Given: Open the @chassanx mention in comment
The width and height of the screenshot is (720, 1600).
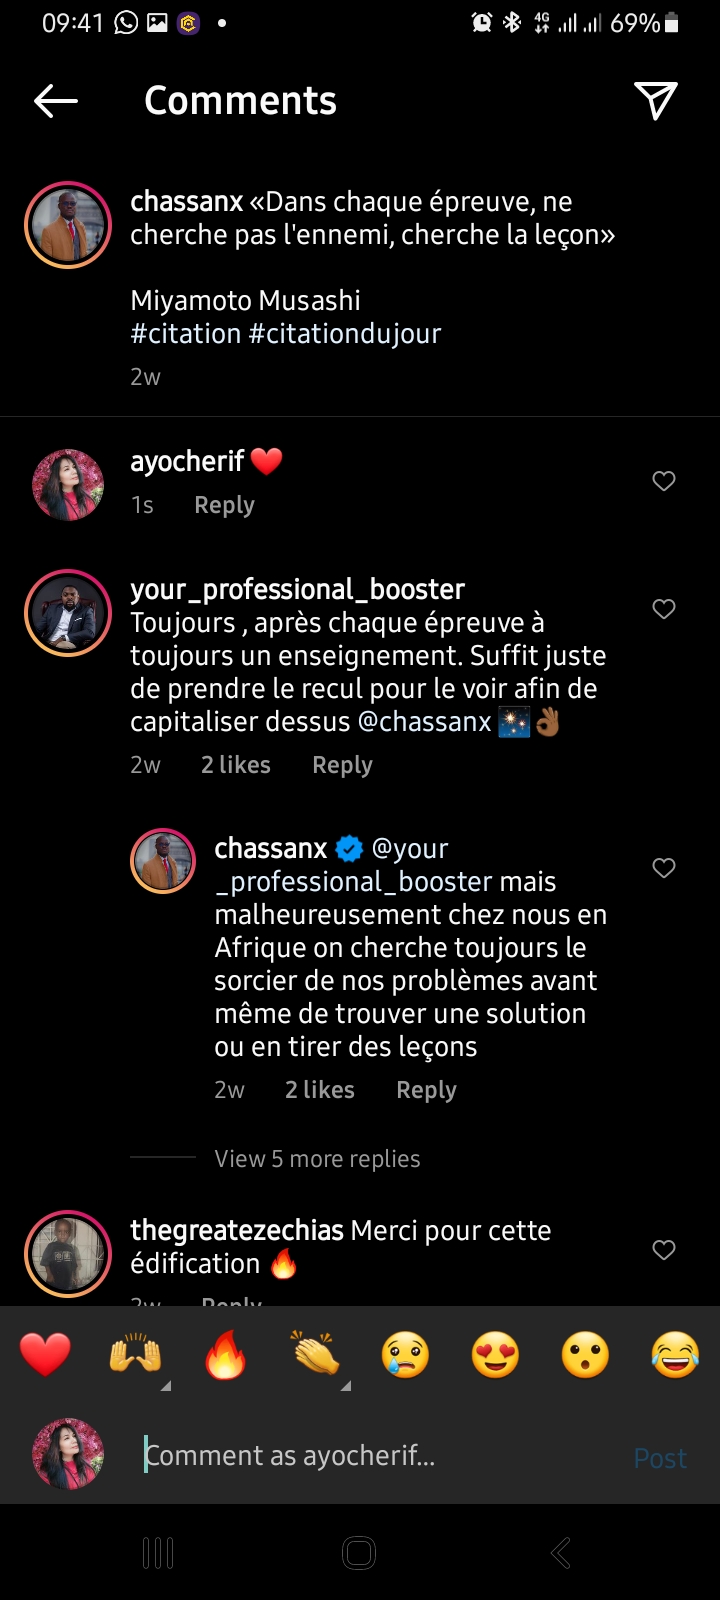Looking at the screenshot, I should (425, 722).
